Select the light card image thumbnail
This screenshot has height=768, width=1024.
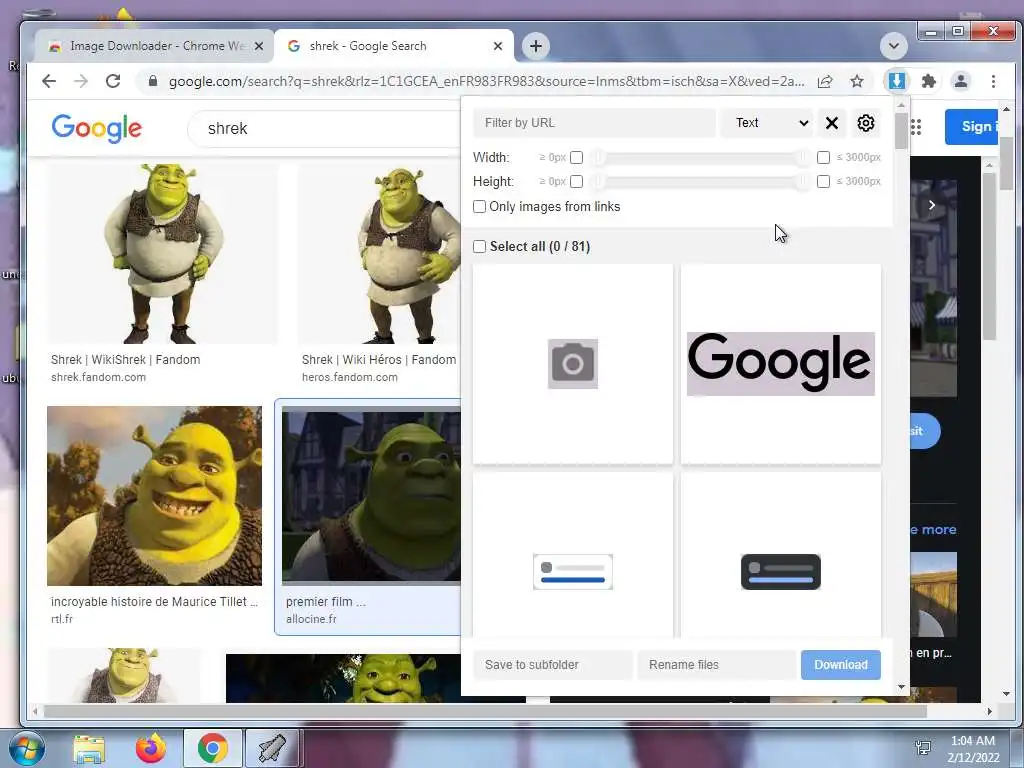[x=573, y=555]
